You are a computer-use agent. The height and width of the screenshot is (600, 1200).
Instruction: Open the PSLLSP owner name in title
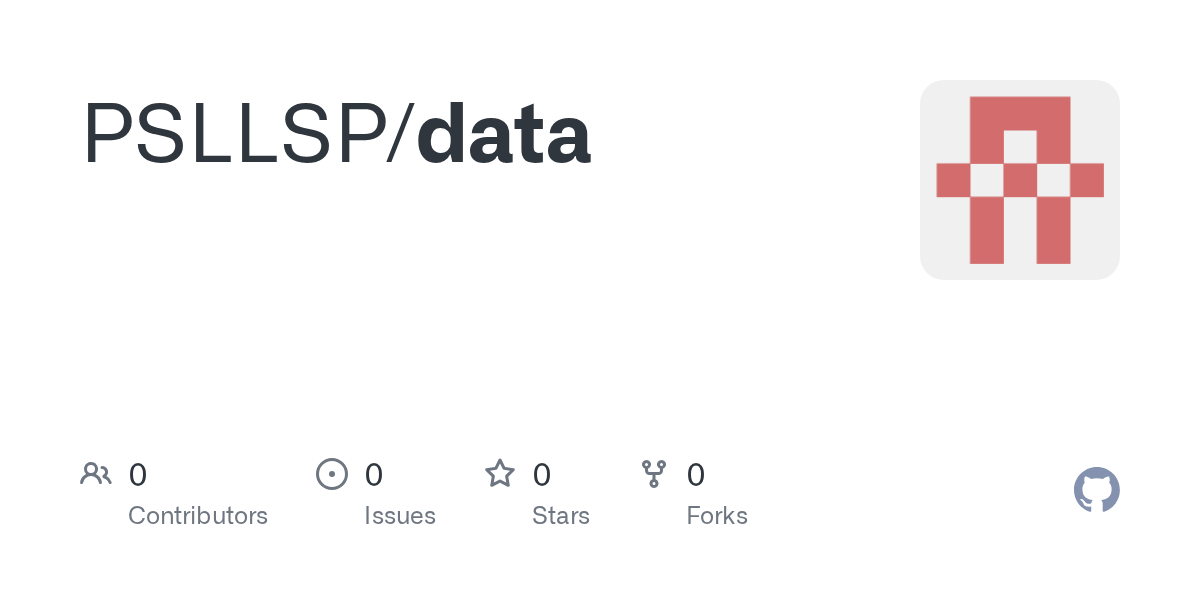tap(234, 135)
